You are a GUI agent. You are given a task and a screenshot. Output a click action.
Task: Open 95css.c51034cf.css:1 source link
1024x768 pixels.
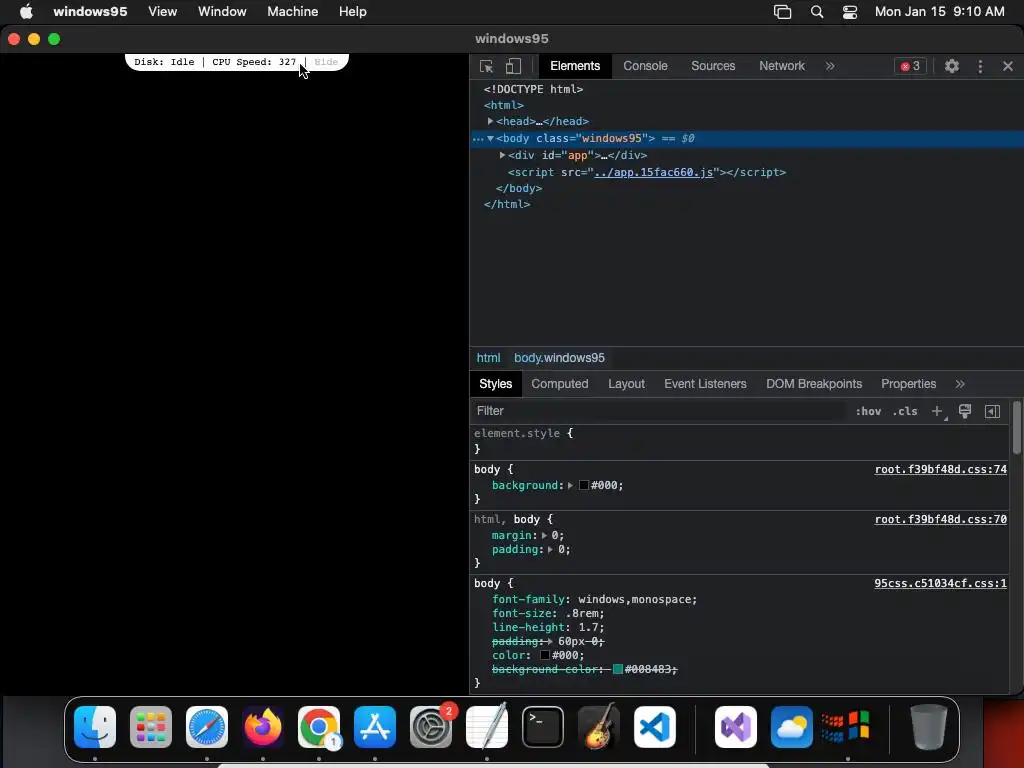tap(940, 583)
